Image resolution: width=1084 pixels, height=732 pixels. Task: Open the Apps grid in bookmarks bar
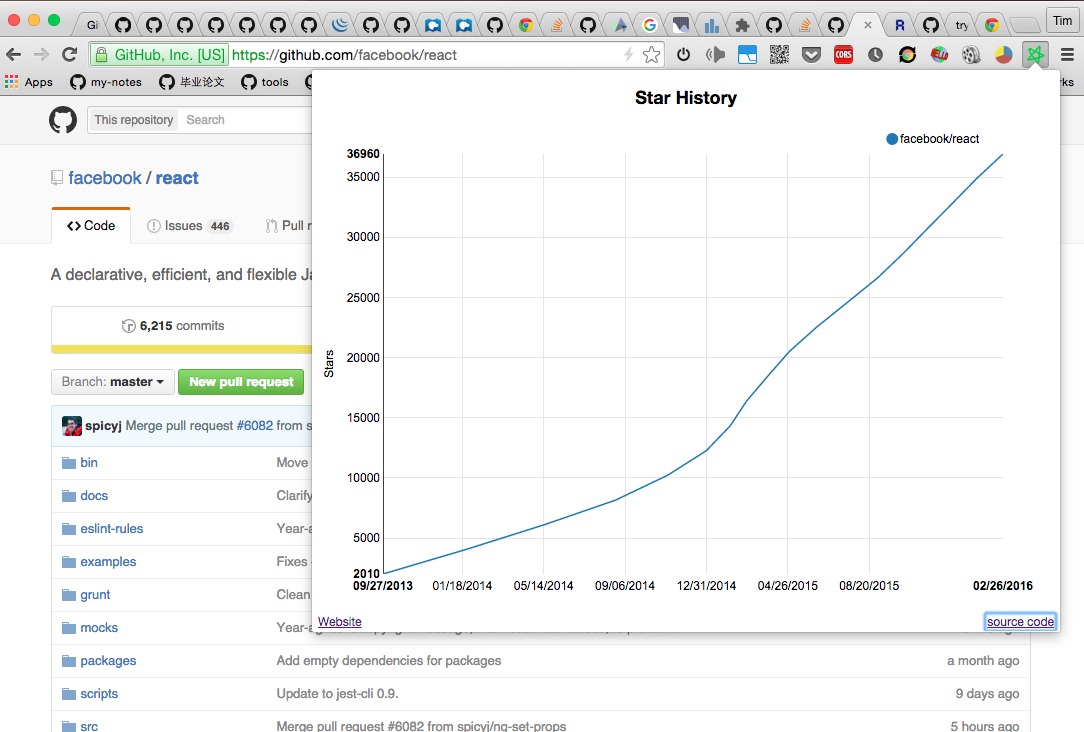(29, 82)
